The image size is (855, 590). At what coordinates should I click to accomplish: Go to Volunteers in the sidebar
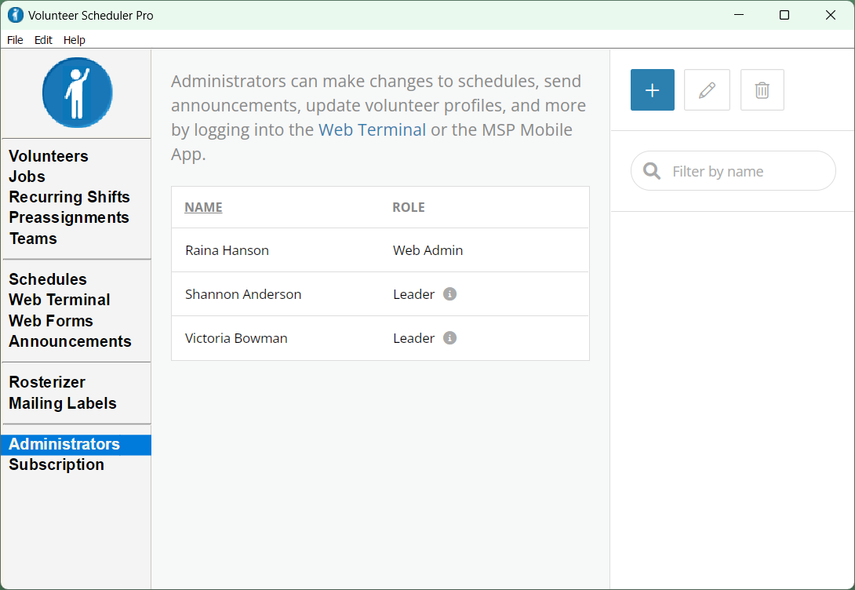click(49, 156)
